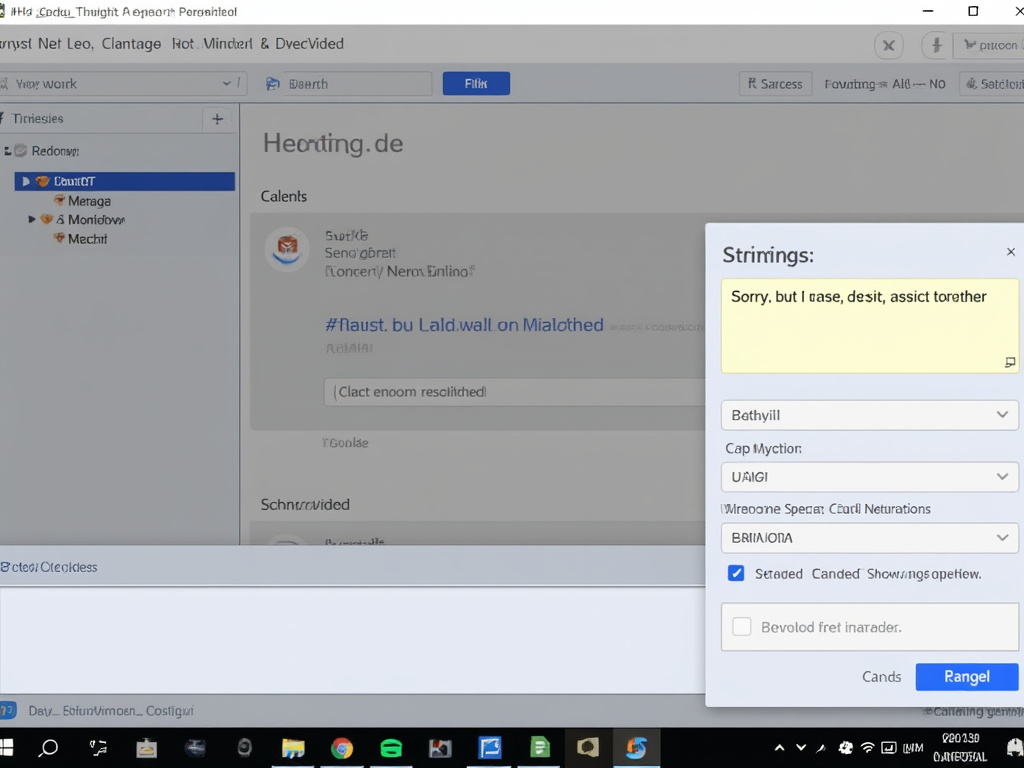The width and height of the screenshot is (1024, 768).
Task: Click the search field chat icon
Action: [272, 84]
